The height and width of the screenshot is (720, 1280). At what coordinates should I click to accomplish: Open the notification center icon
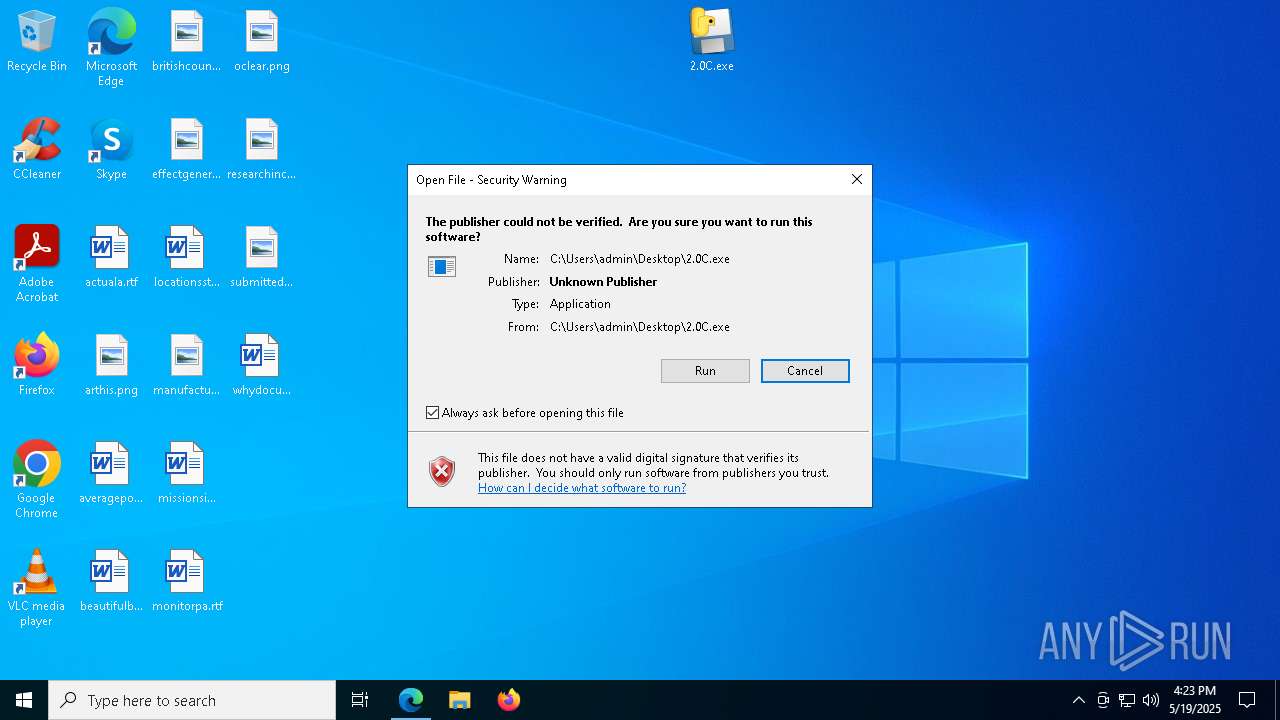[x=1247, y=700]
